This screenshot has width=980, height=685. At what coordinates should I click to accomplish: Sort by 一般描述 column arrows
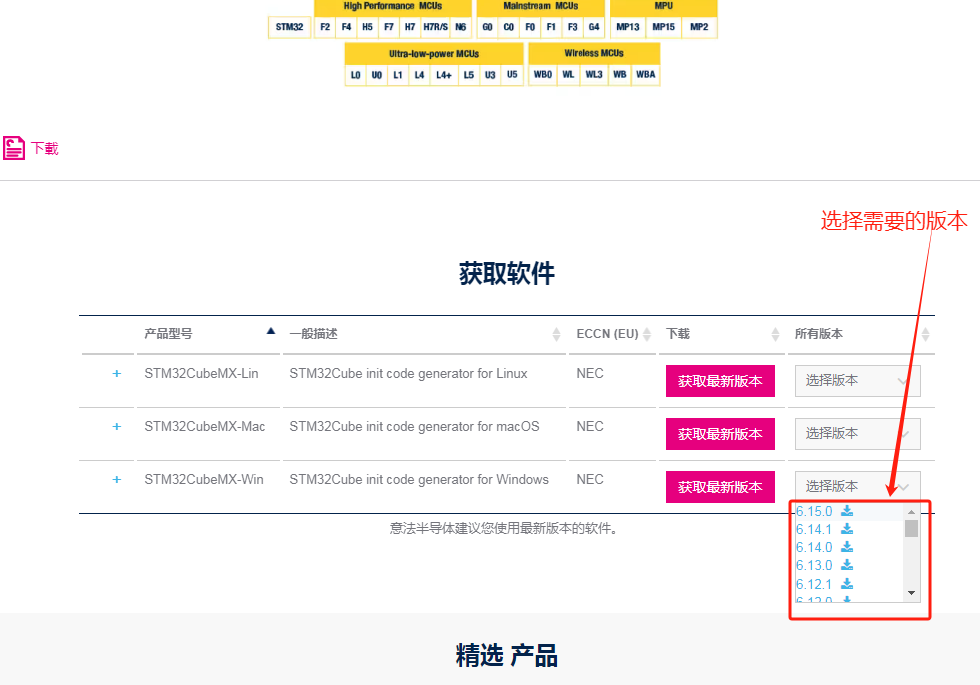point(556,334)
